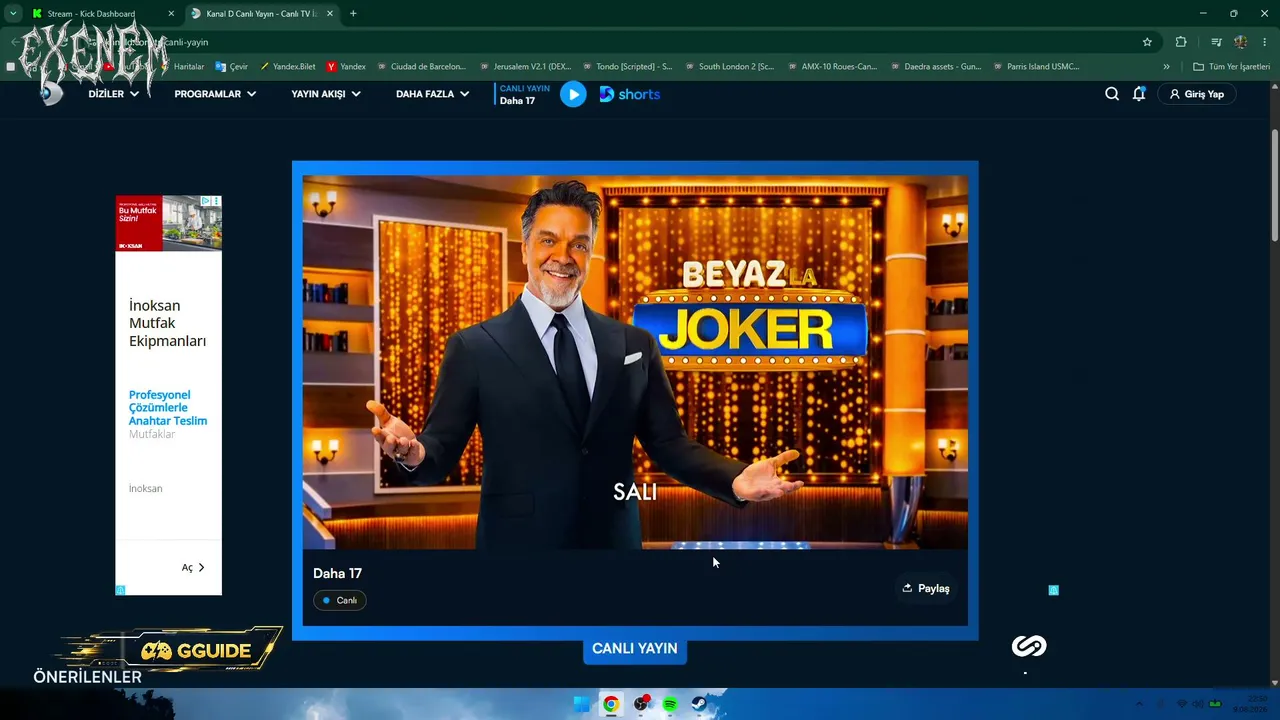Viewport: 1280px width, 720px height.
Task: Open the tab search dropdown arrow
Action: 13,14
